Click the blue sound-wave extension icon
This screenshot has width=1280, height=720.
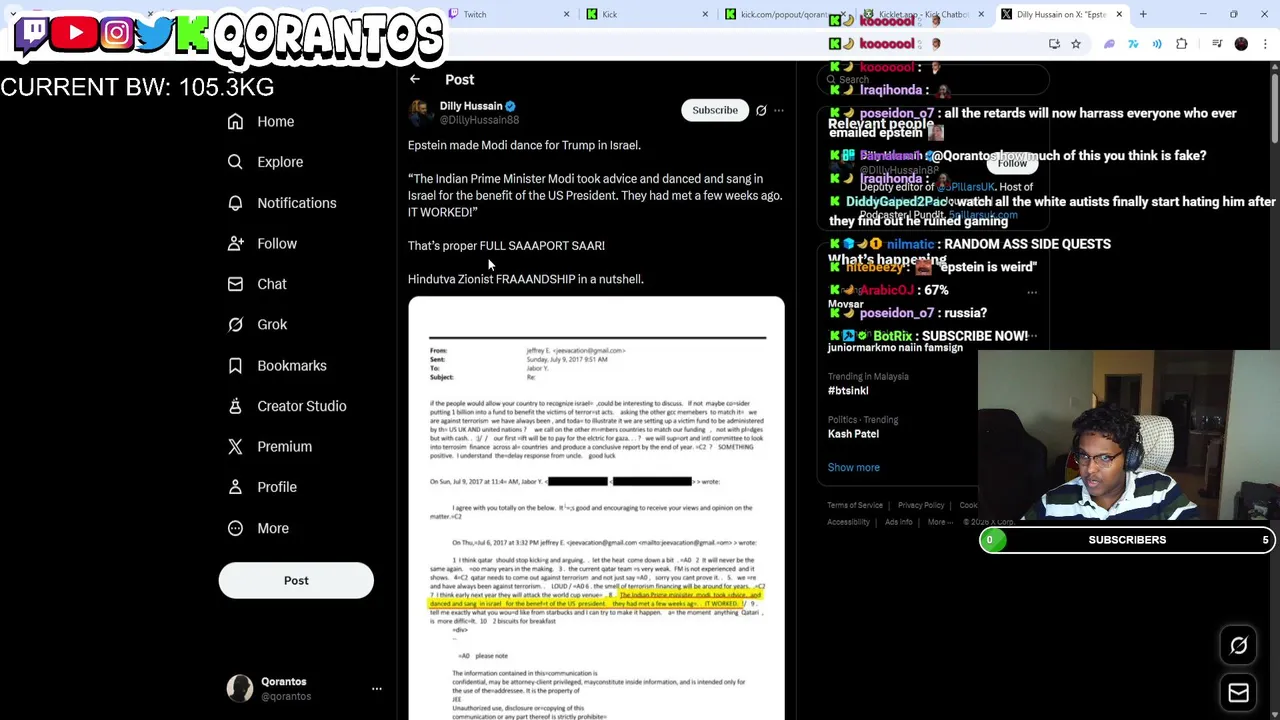point(1157,44)
